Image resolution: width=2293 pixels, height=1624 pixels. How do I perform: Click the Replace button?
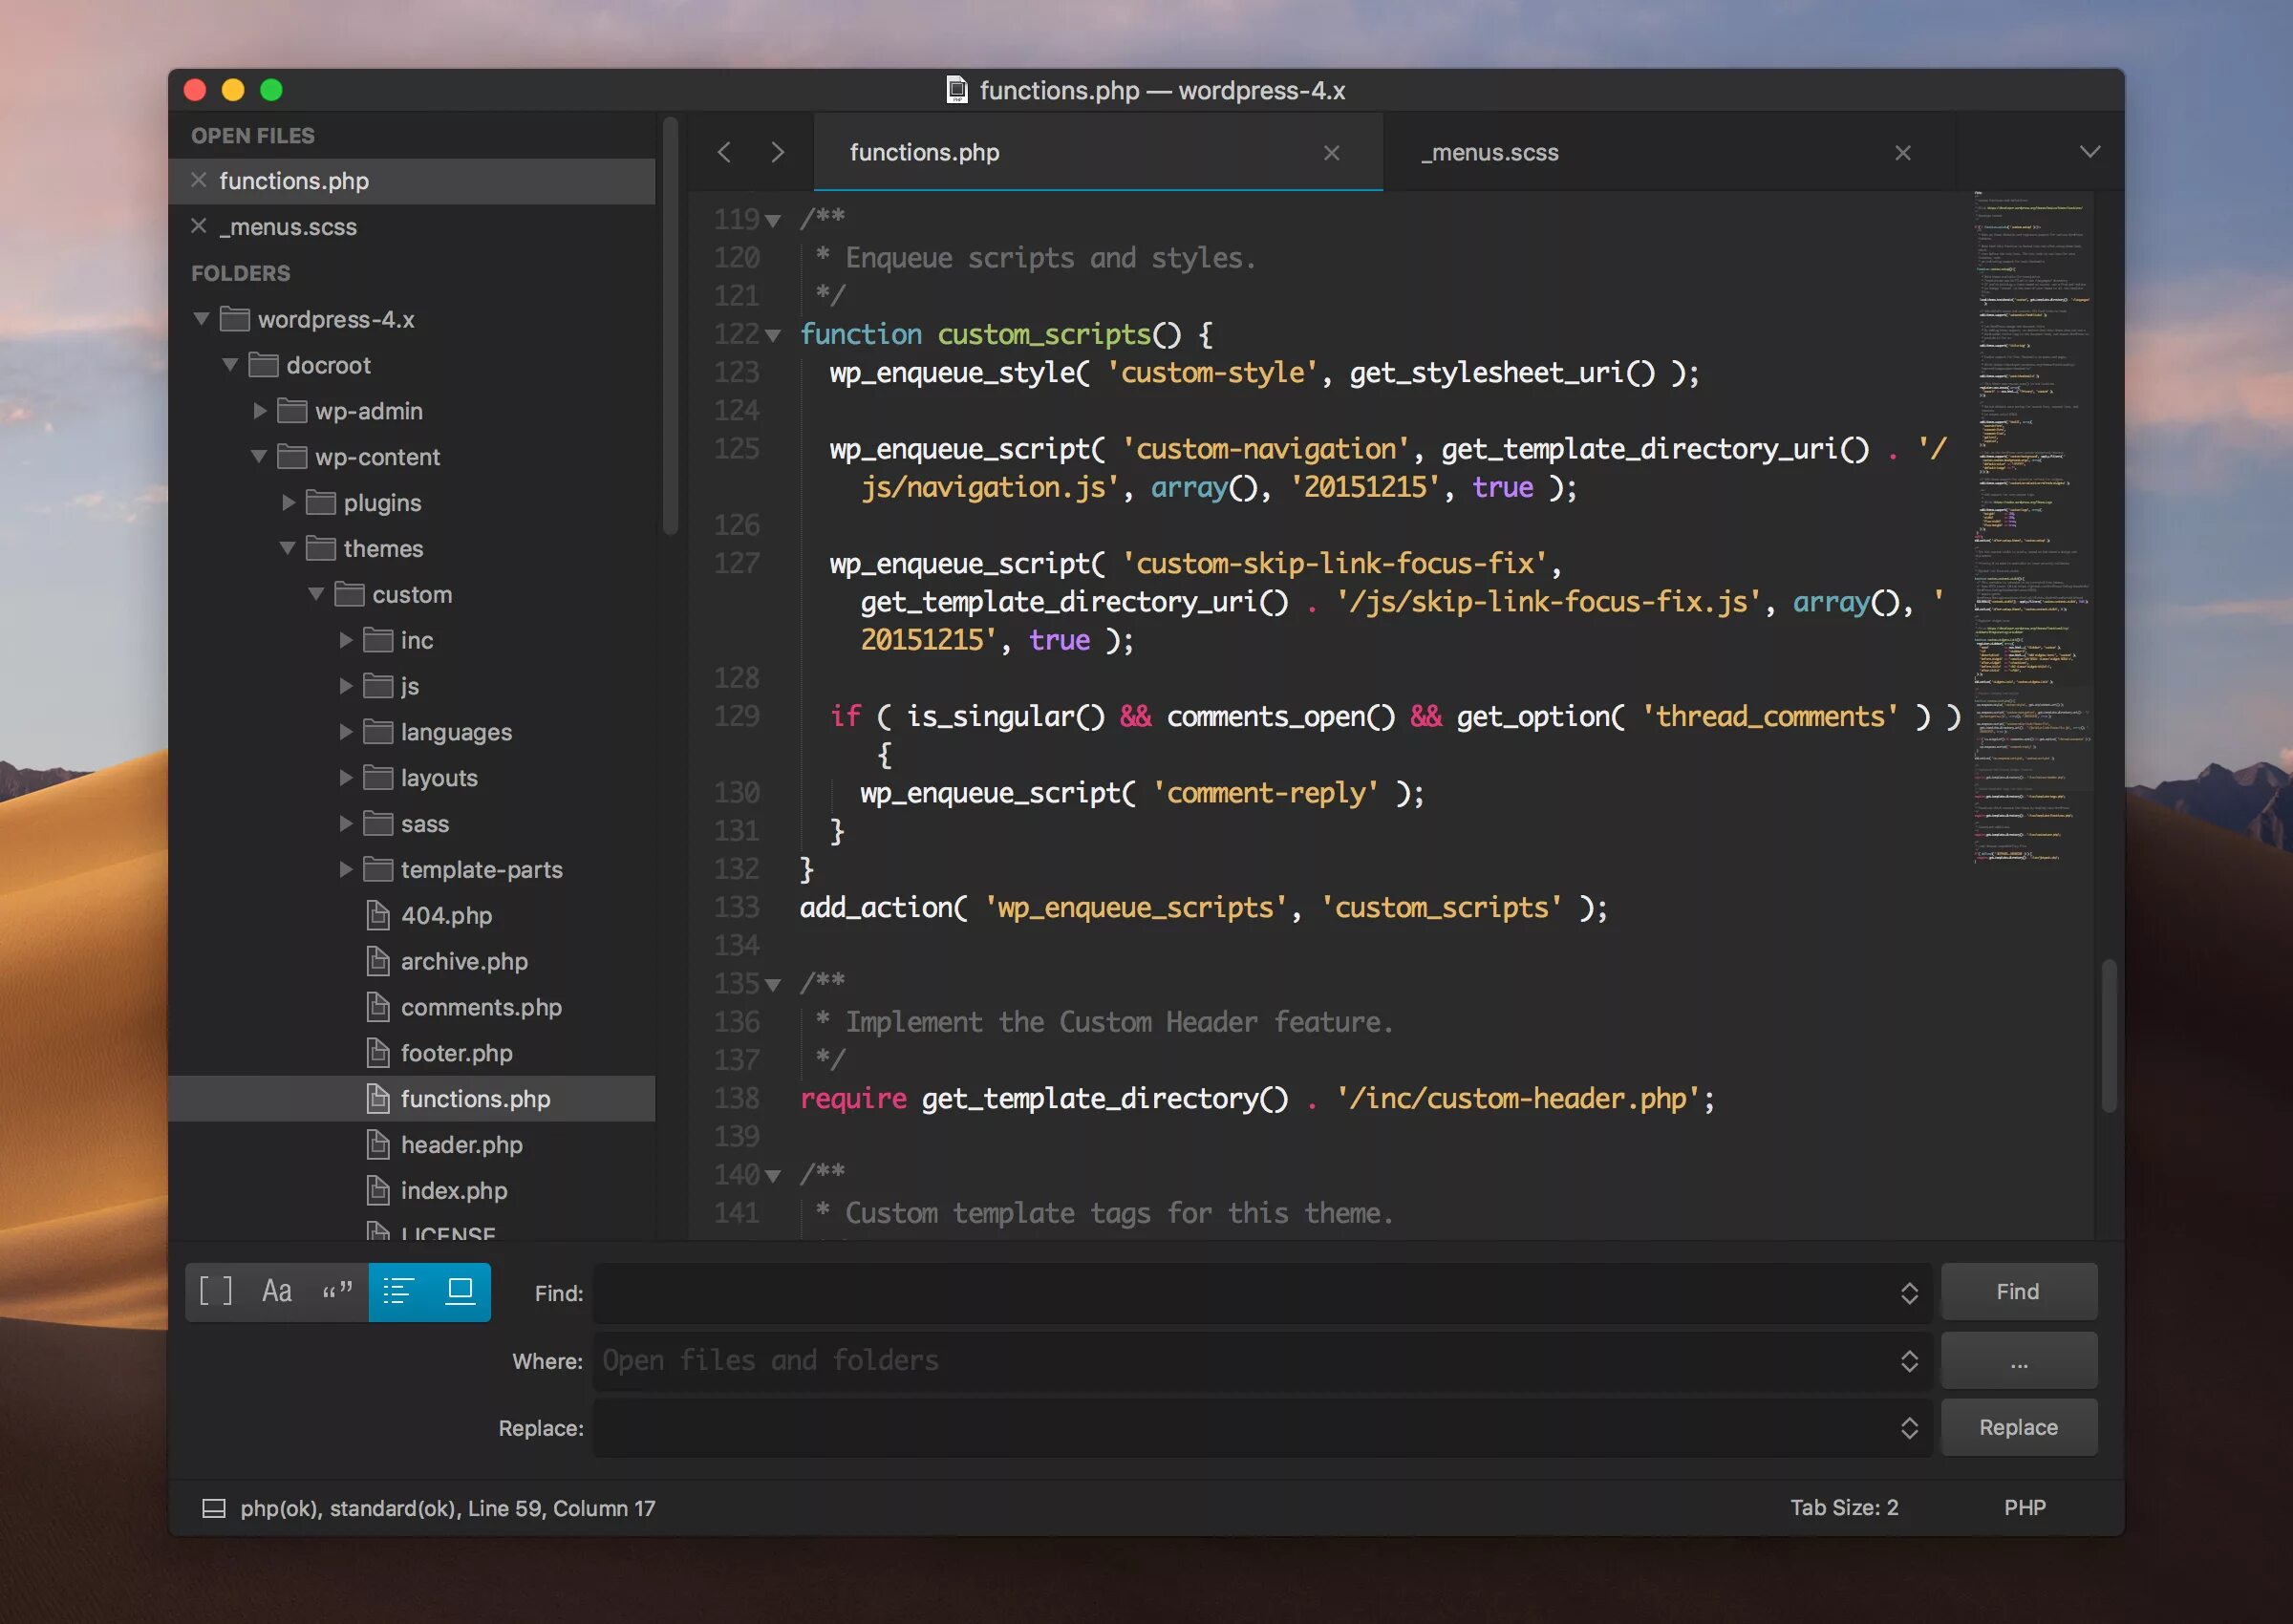pyautogui.click(x=2018, y=1427)
